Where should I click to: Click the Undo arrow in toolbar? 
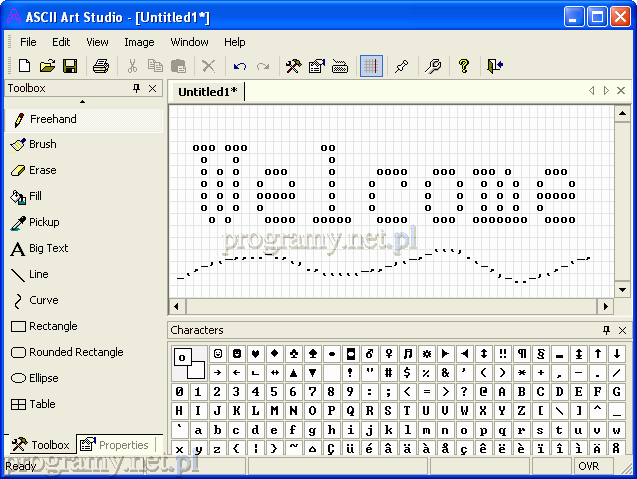(x=240, y=66)
